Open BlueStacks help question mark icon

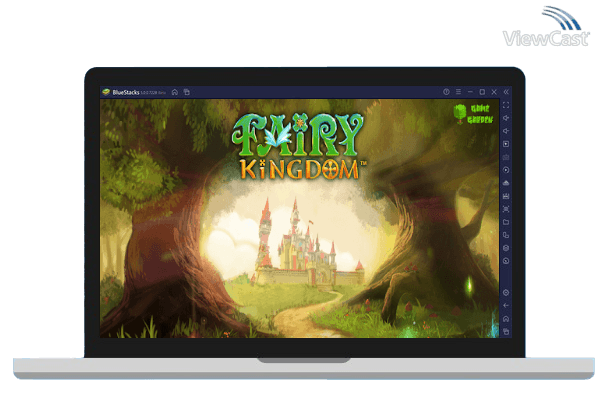(x=446, y=92)
